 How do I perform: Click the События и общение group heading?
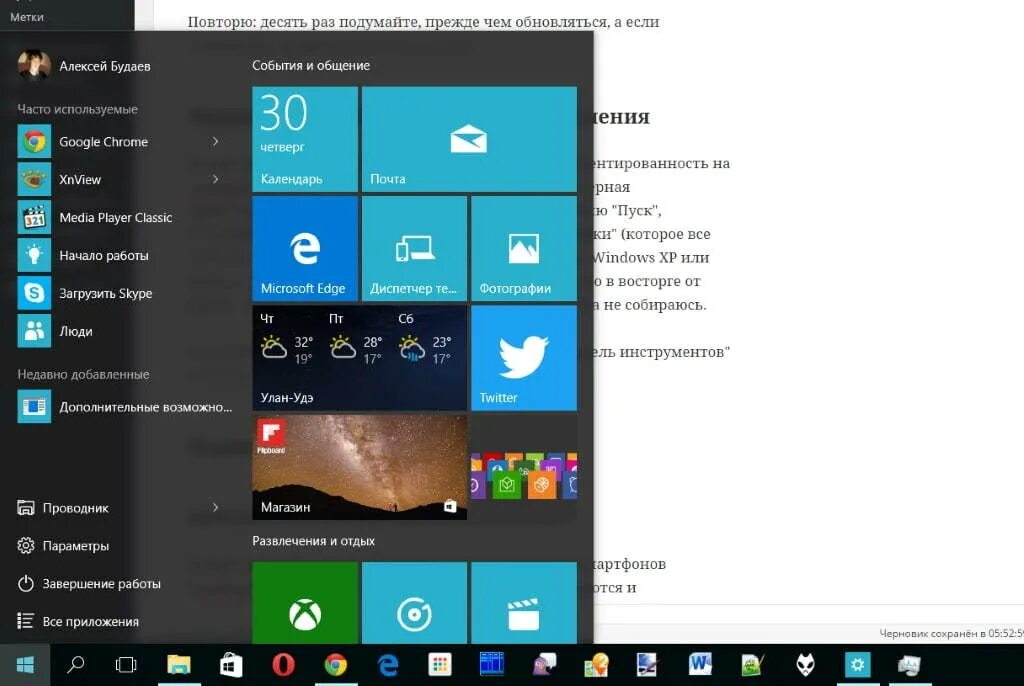click(x=311, y=65)
